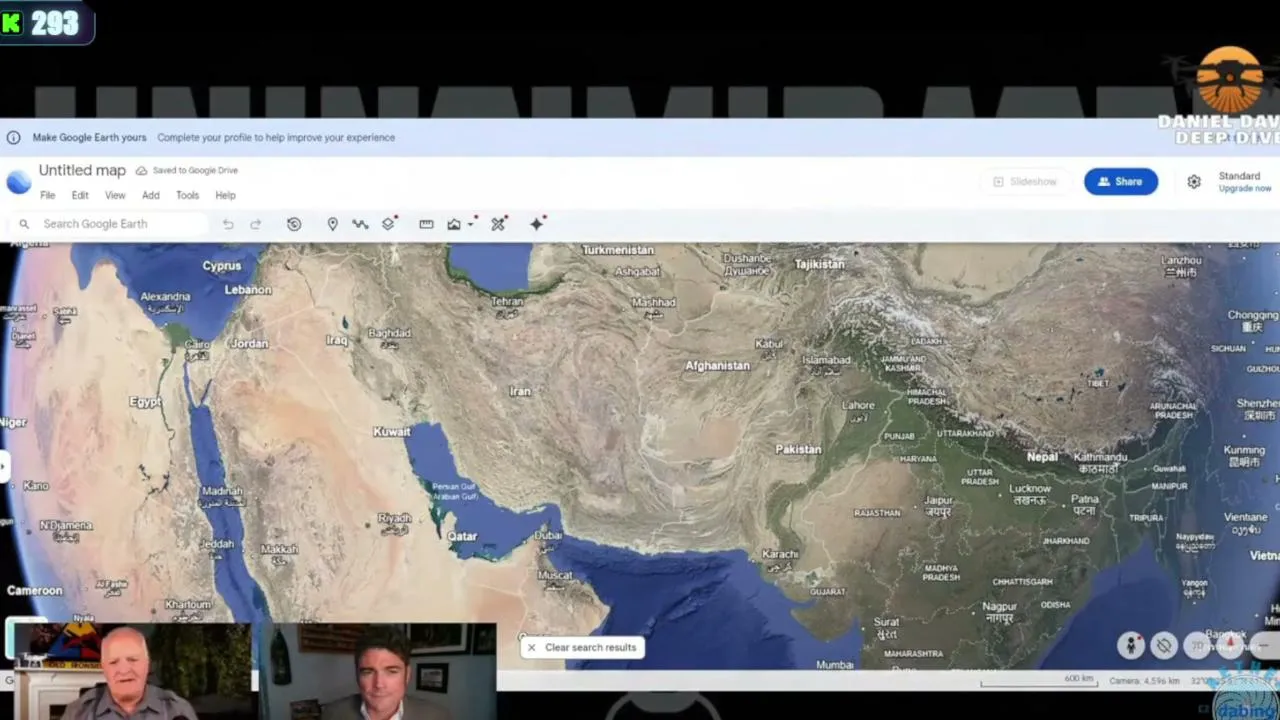Click the Turkmenistan label on the map

[x=618, y=250]
